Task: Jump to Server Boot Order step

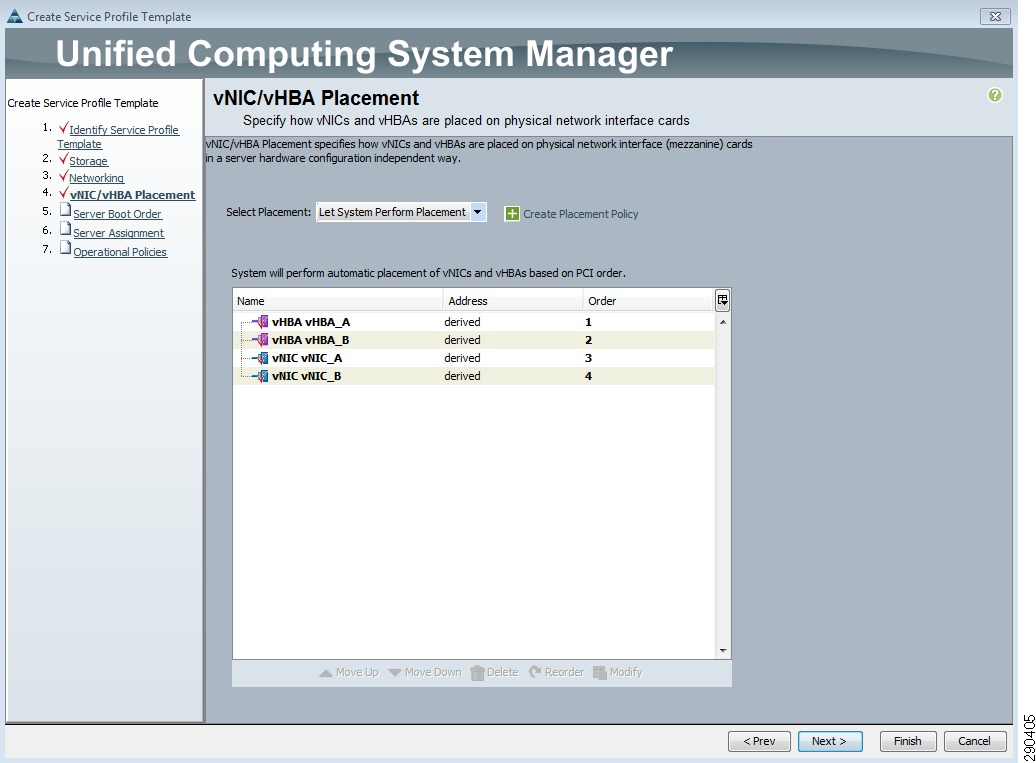Action: point(118,214)
